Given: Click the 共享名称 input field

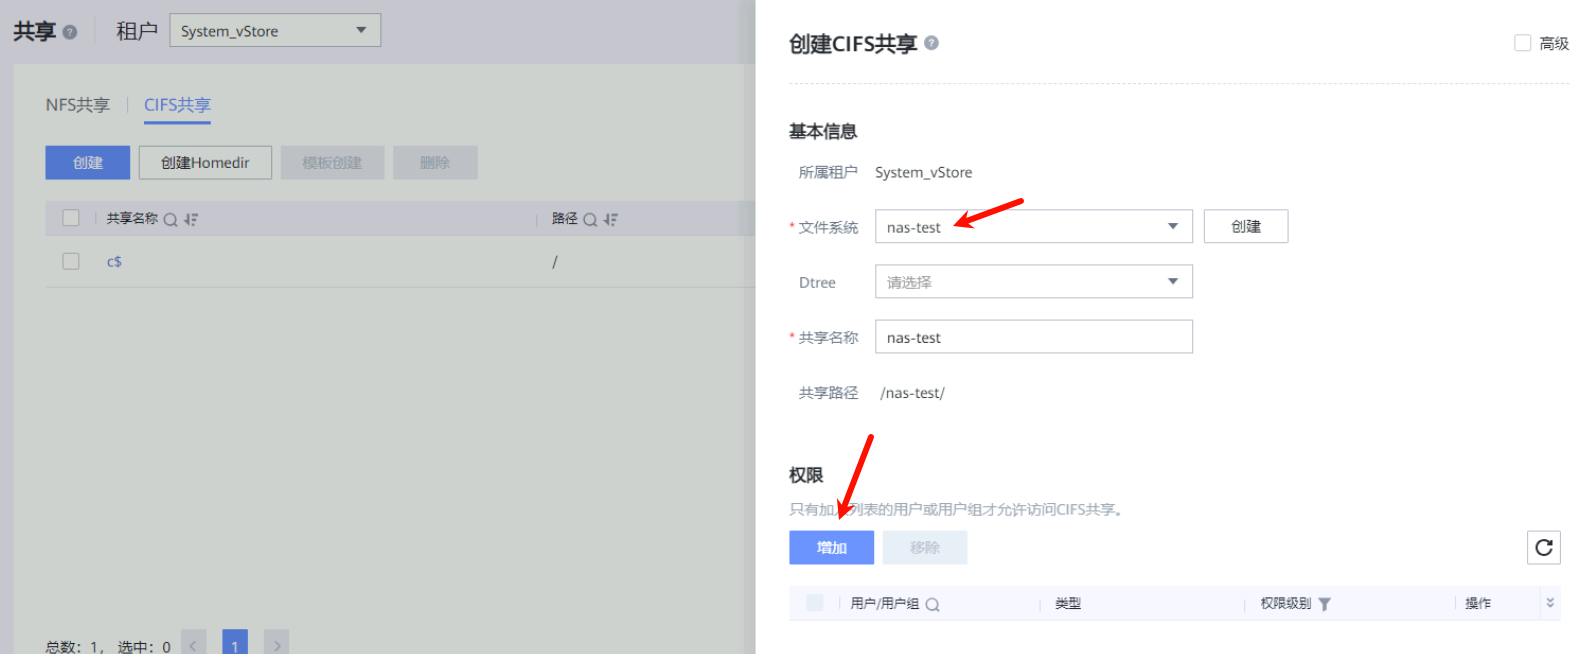Looking at the screenshot, I should pyautogui.click(x=1033, y=337).
